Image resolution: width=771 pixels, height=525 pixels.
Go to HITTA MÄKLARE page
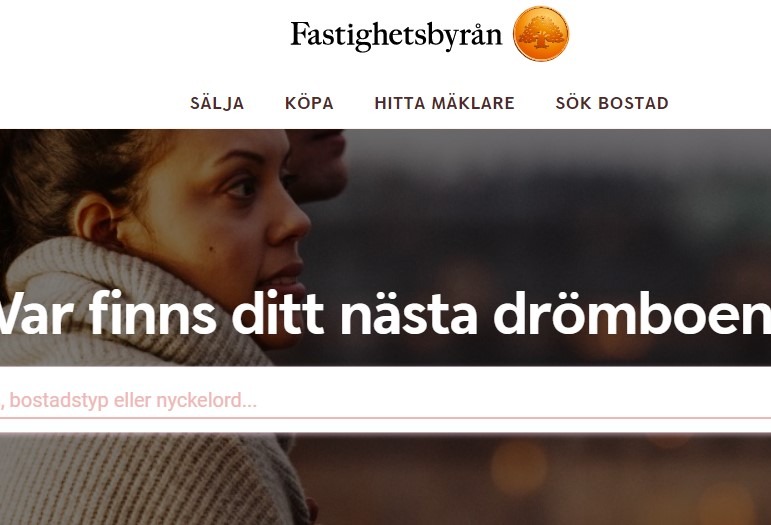445,103
